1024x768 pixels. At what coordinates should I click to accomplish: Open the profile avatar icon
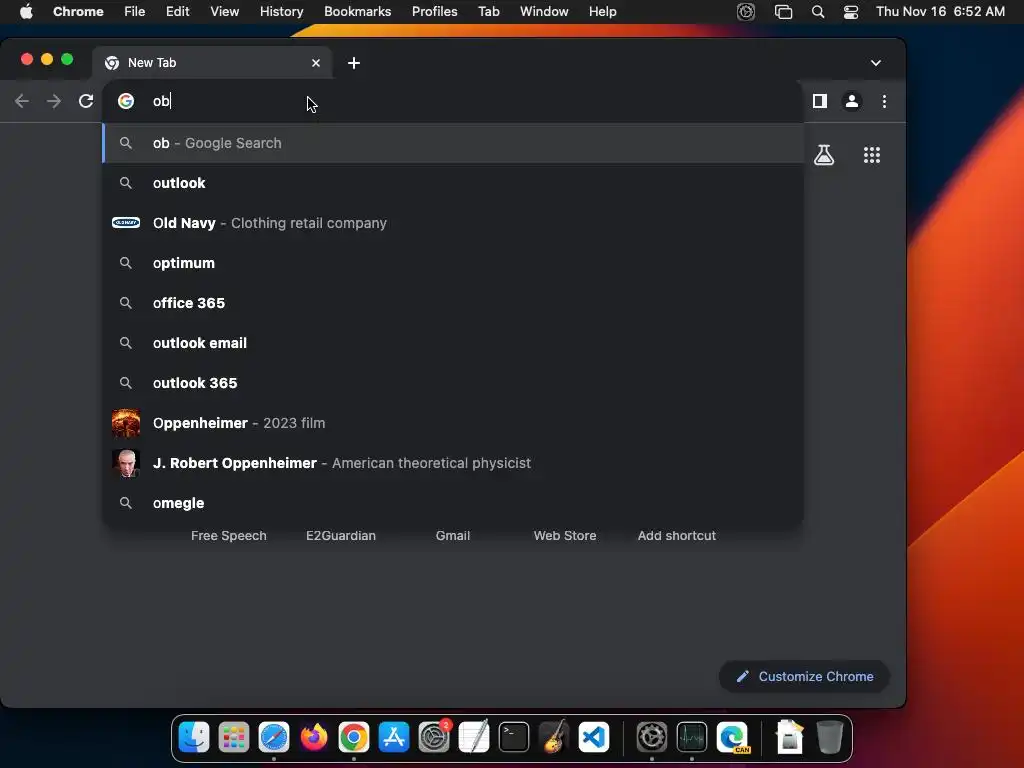click(852, 101)
